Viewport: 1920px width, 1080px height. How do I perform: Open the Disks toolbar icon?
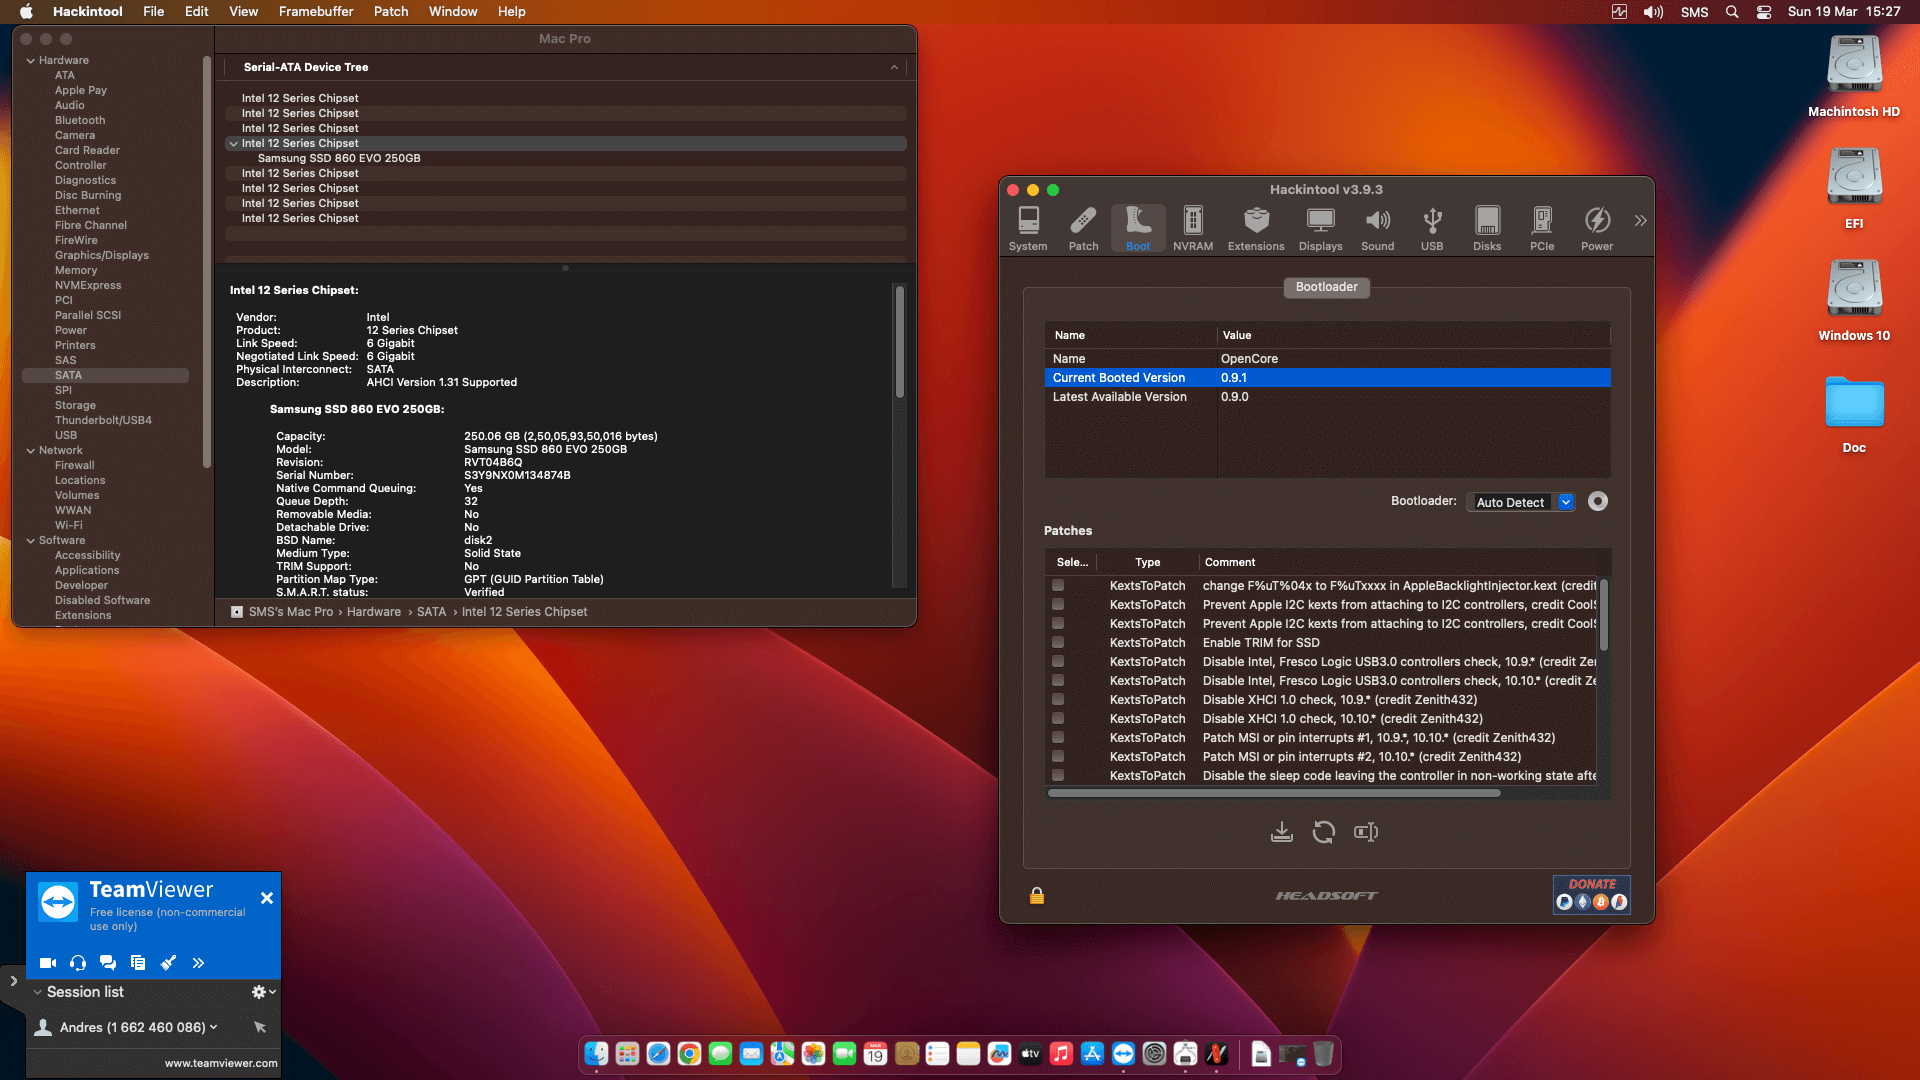[1487, 229]
